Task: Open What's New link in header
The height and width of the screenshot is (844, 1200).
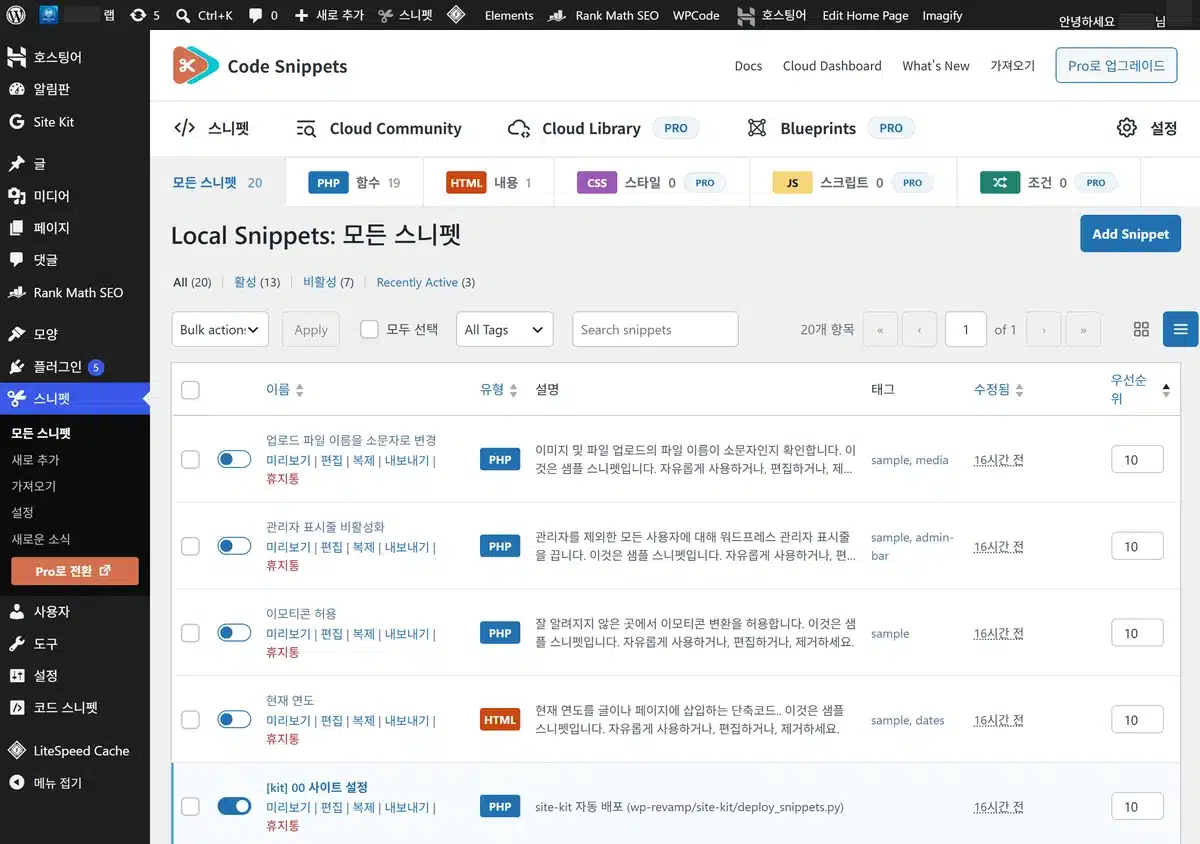Action: click(936, 66)
